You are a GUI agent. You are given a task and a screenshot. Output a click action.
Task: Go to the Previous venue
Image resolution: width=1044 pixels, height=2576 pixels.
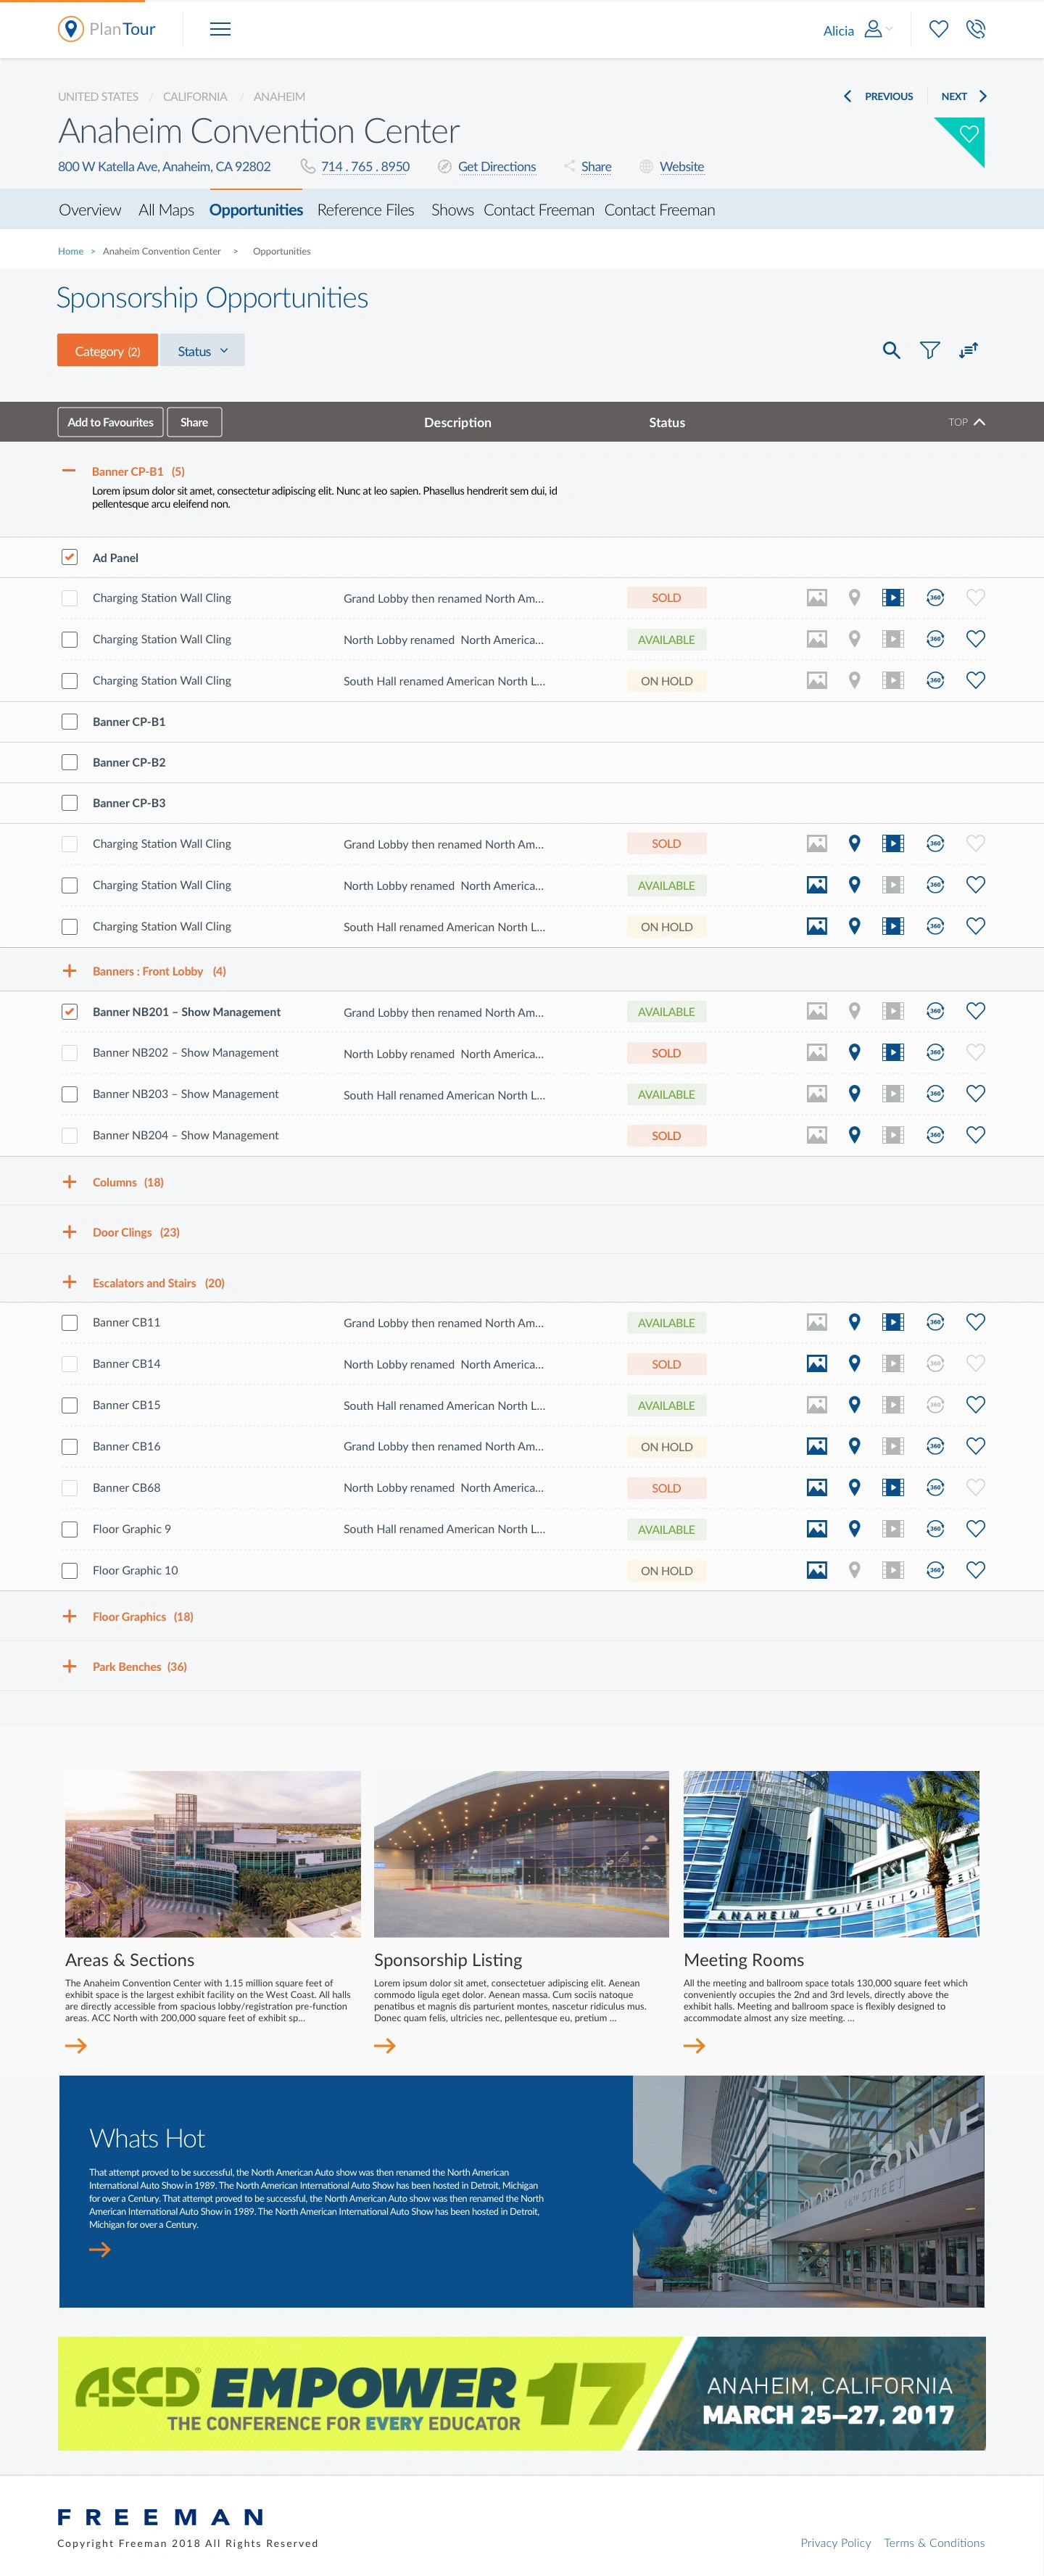point(878,96)
